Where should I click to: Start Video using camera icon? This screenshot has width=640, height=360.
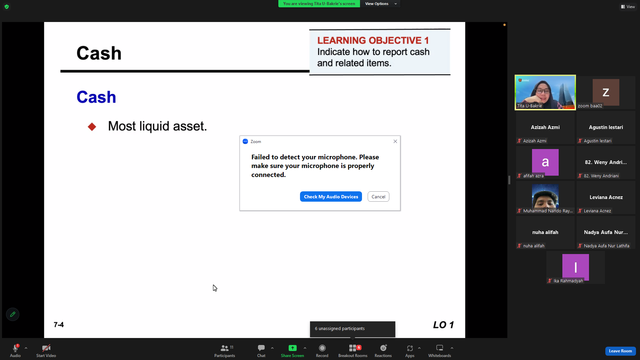46,350
